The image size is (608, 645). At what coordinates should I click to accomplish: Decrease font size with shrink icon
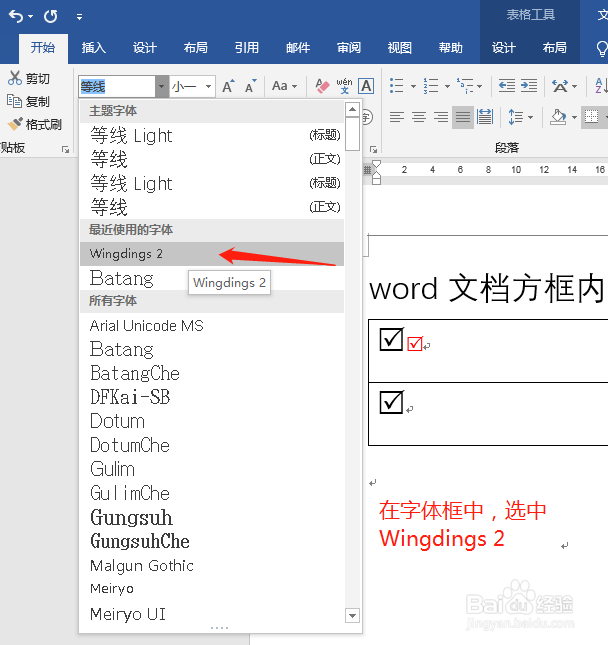(x=251, y=86)
